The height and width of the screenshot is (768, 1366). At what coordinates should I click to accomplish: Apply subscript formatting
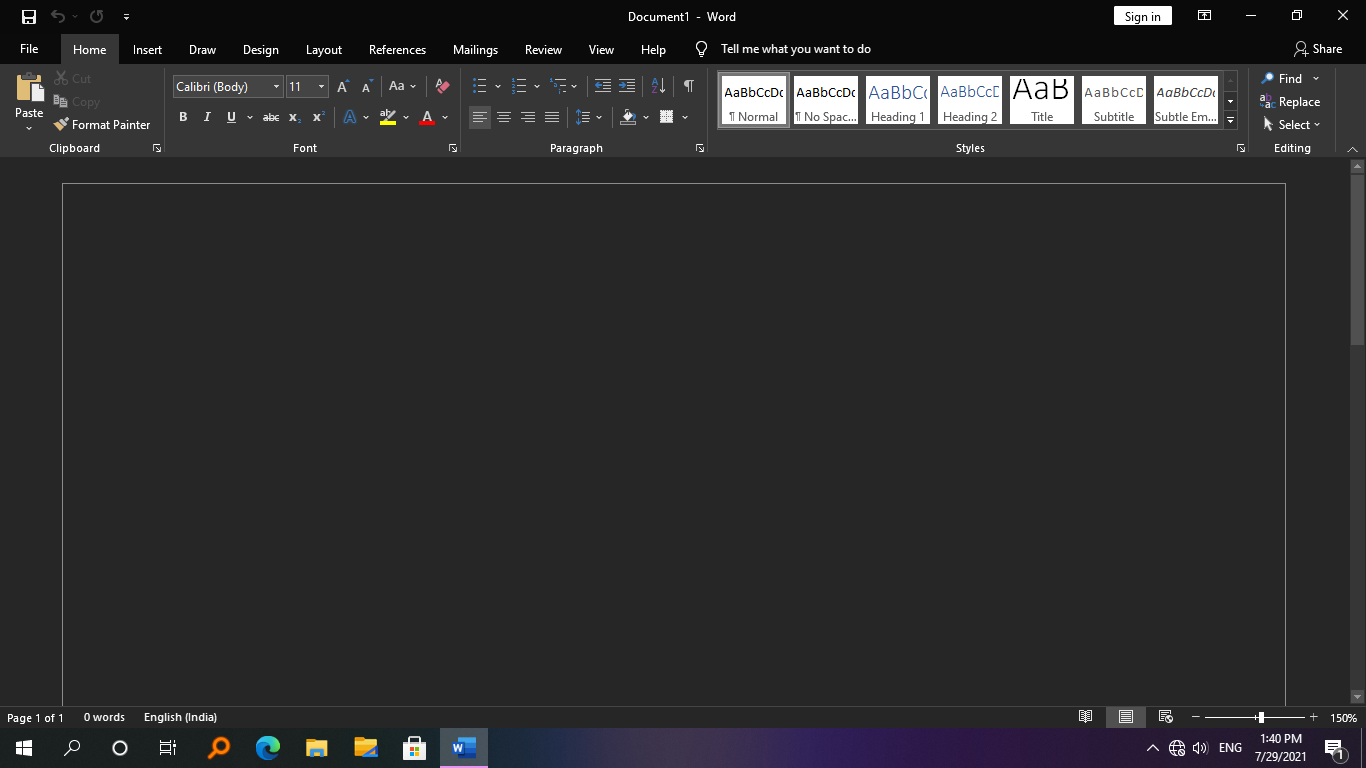click(295, 117)
